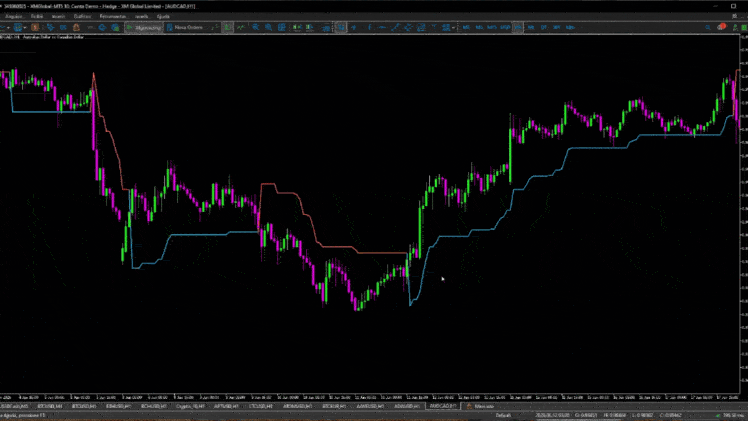Viewport: 748px width, 421px height.
Task: Open the Ferramentas menu
Action: (113, 16)
